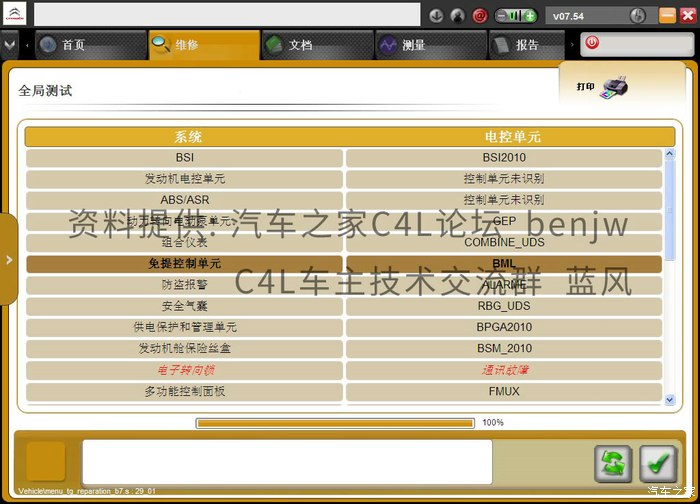Expand the left side panel arrow
Viewport: 700px width, 504px height.
9,259
